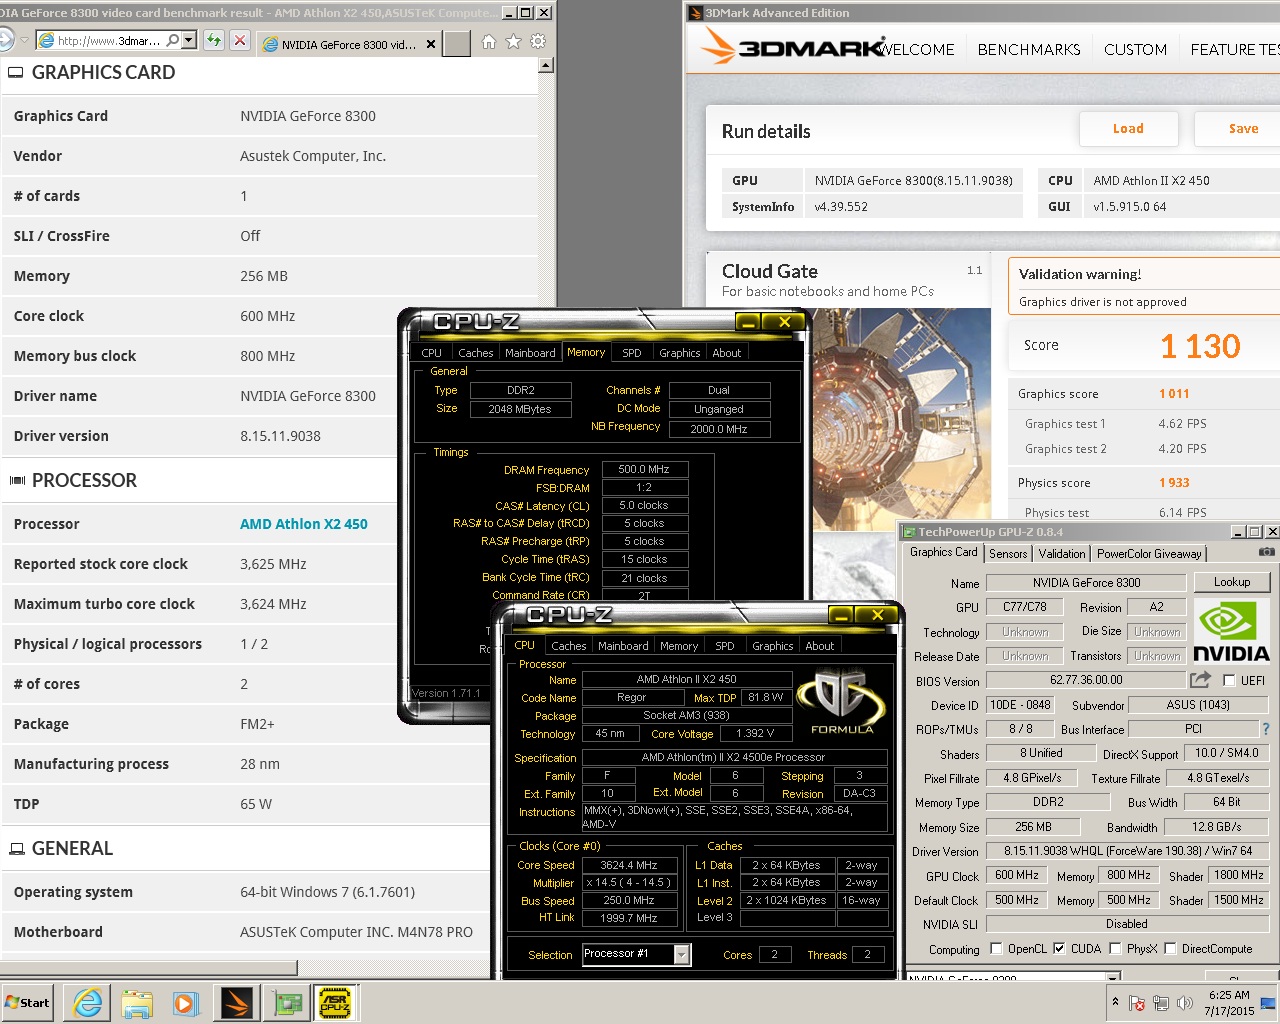Toggle the DirectCompute checkbox
The height and width of the screenshot is (1024, 1280).
[1170, 949]
